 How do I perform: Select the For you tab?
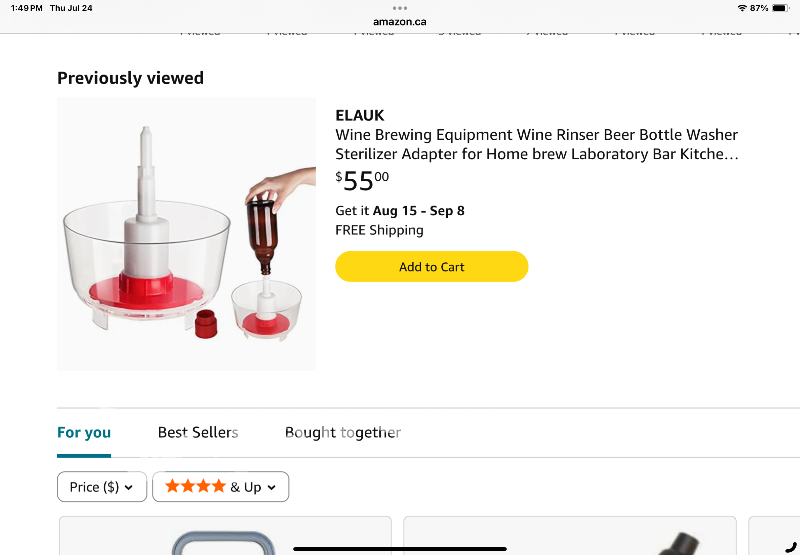(84, 432)
